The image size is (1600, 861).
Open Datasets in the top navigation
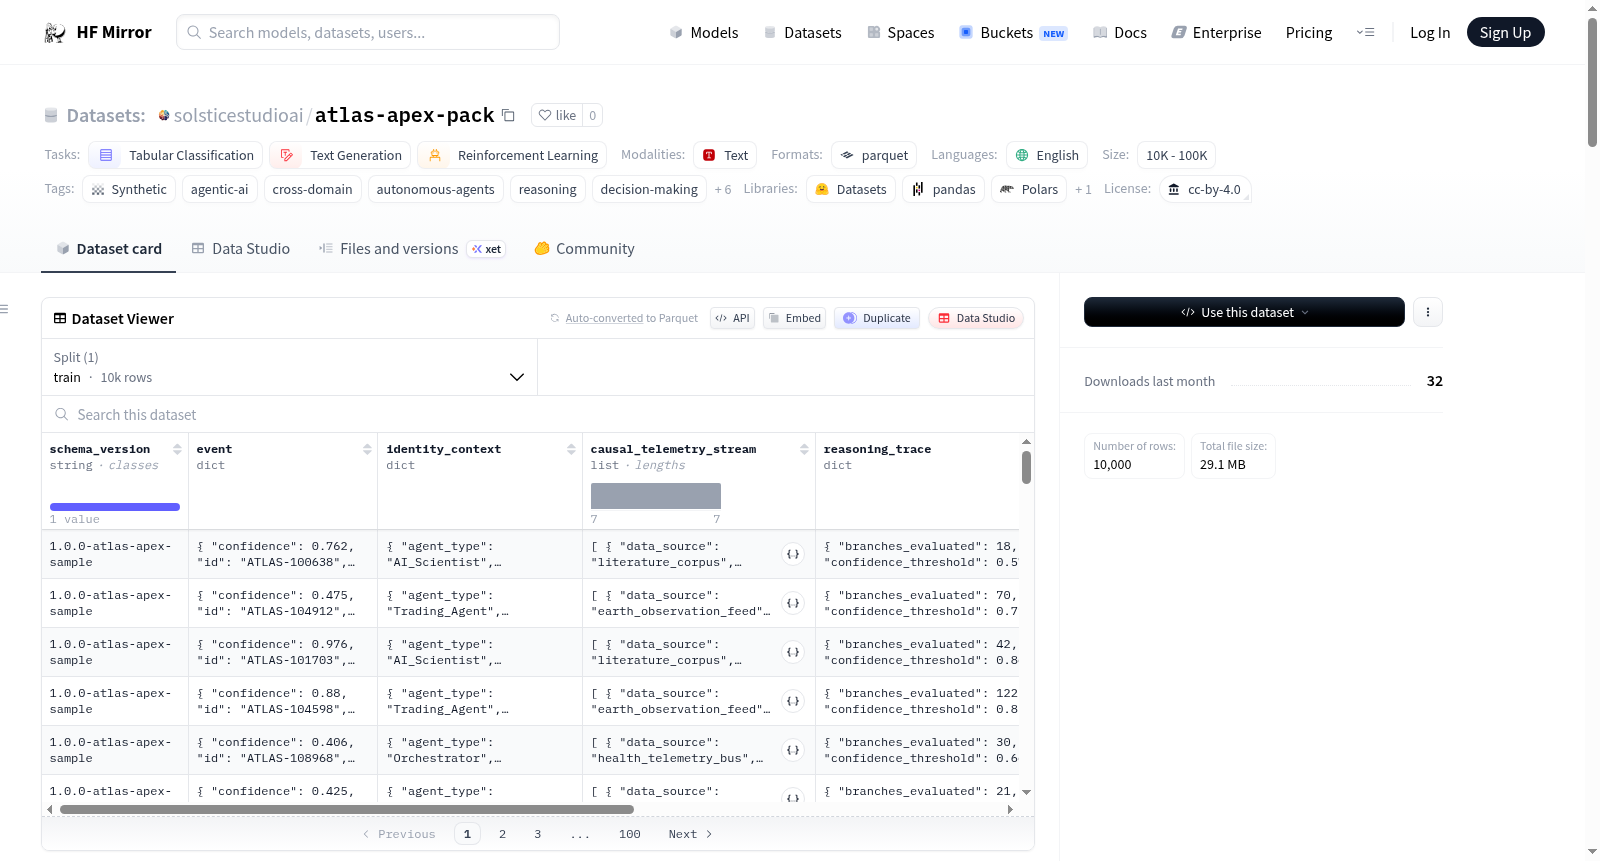click(x=802, y=33)
